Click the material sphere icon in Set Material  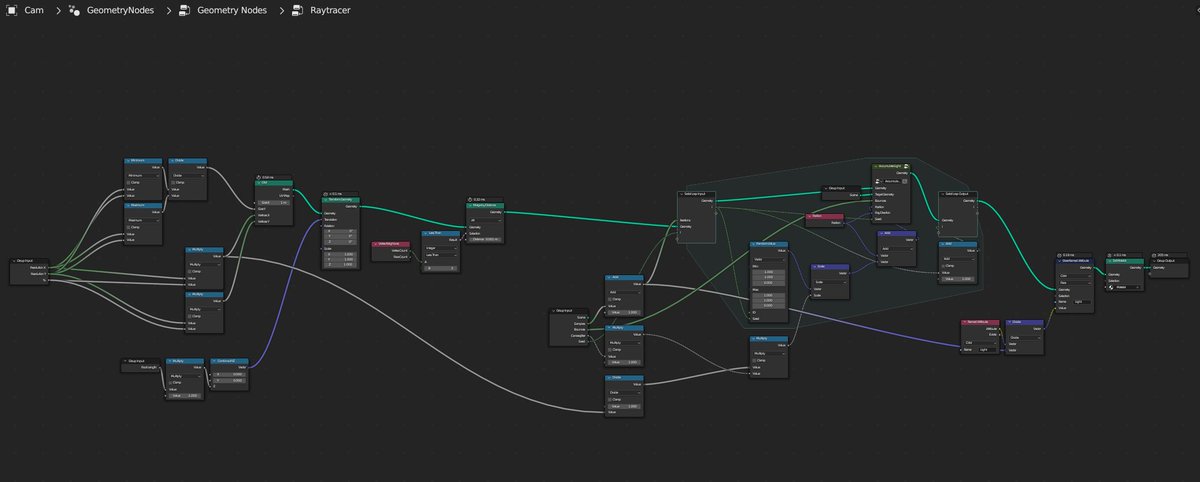[1111, 287]
